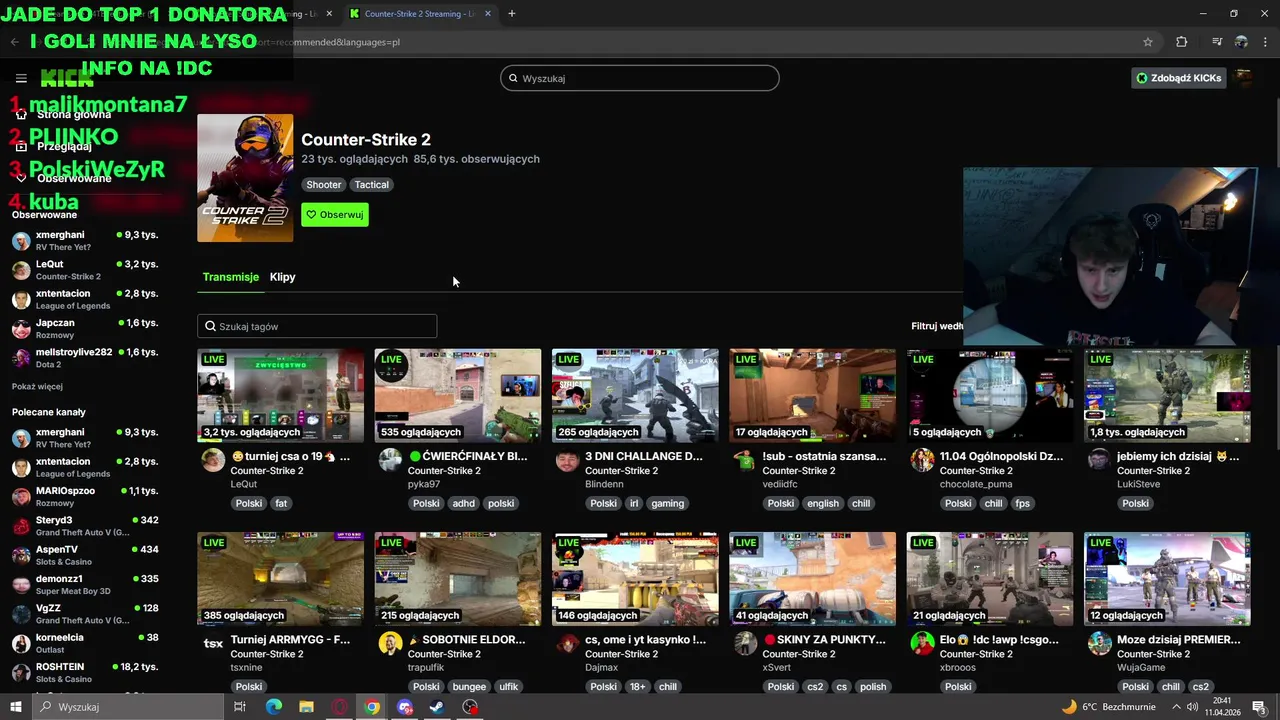This screenshot has height=720, width=1280.
Task: Click WujaGame's channel avatar
Action: [x=1099, y=643]
